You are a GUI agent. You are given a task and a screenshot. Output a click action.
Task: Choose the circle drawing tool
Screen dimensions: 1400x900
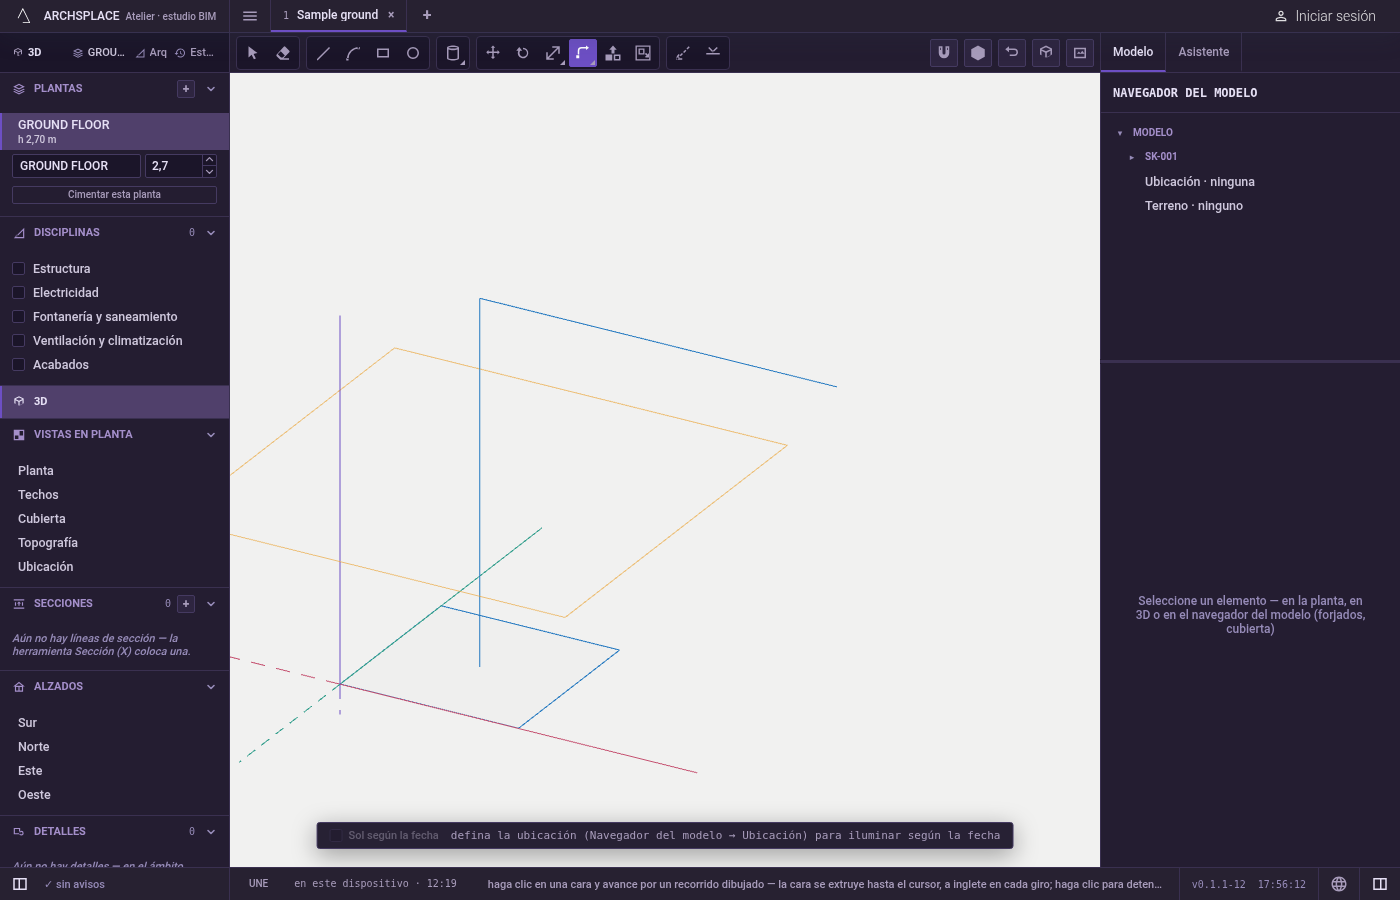point(413,53)
